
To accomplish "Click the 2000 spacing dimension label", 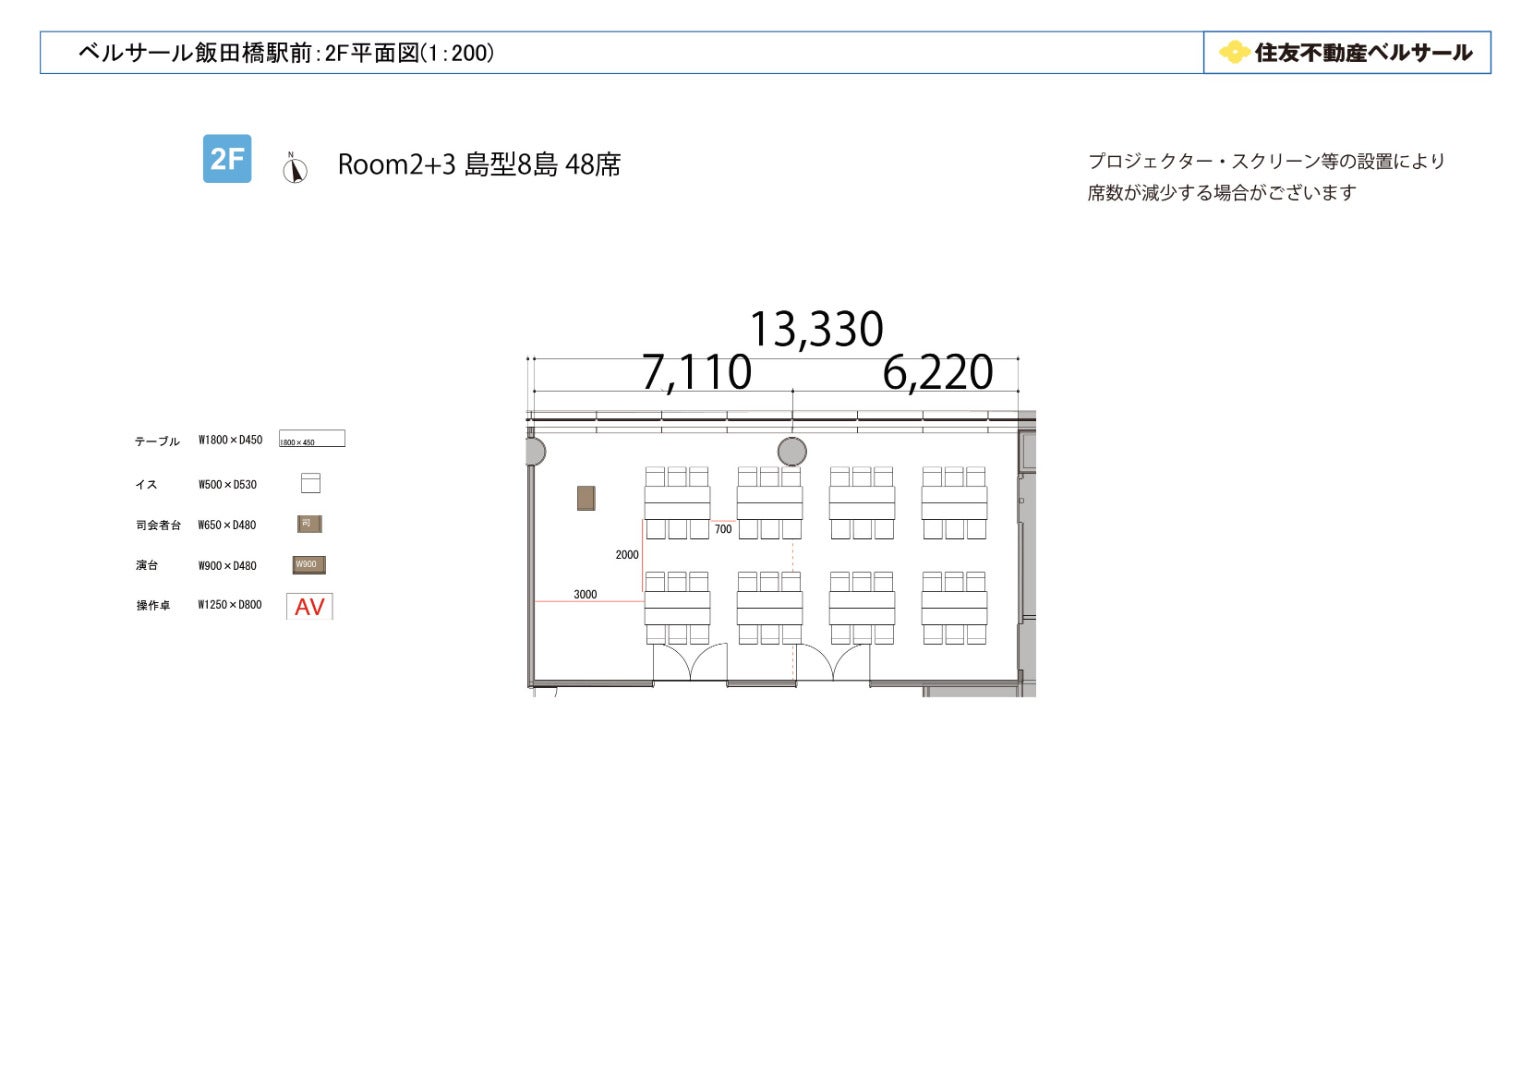I will 627,555.
